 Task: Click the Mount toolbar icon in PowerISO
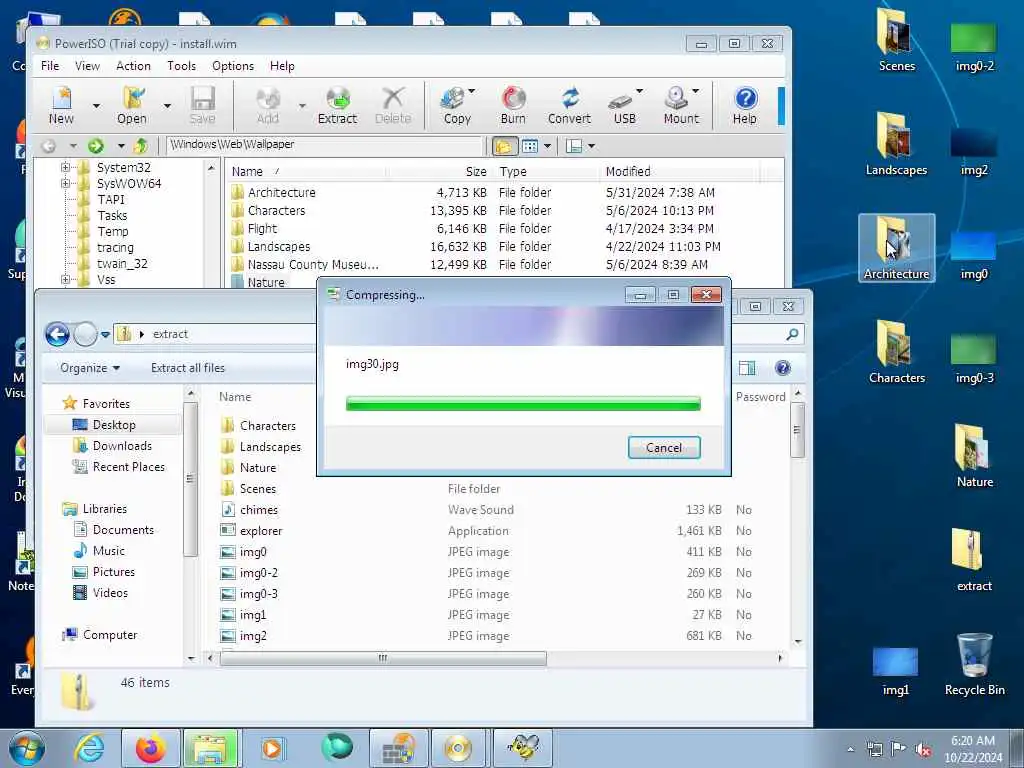coord(681,104)
